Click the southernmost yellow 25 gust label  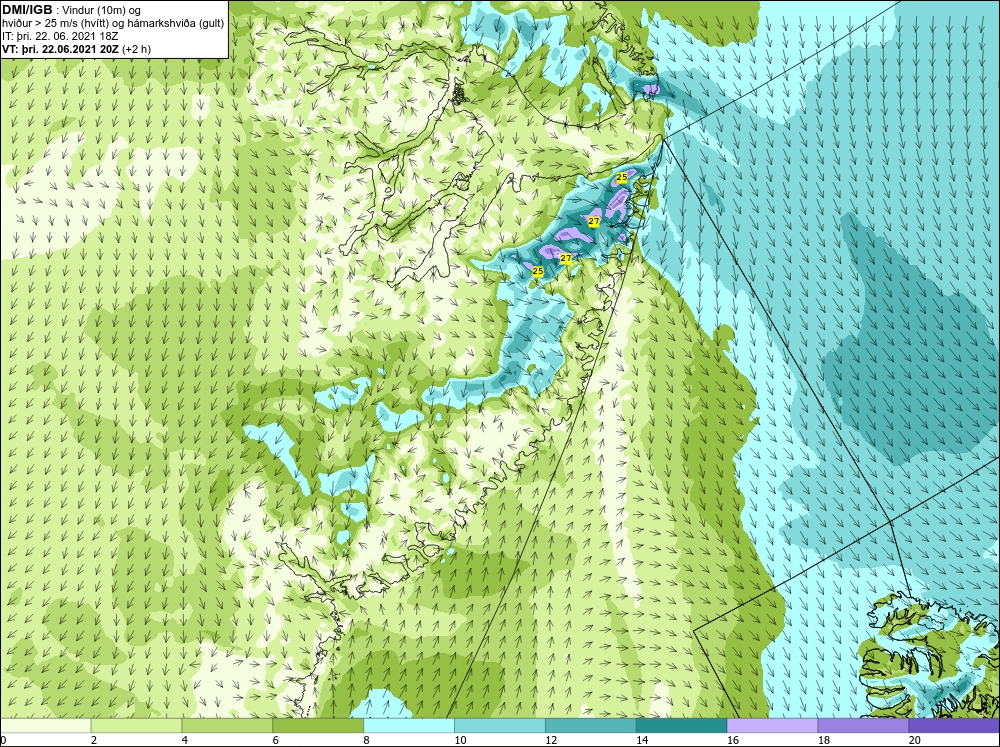(x=538, y=271)
